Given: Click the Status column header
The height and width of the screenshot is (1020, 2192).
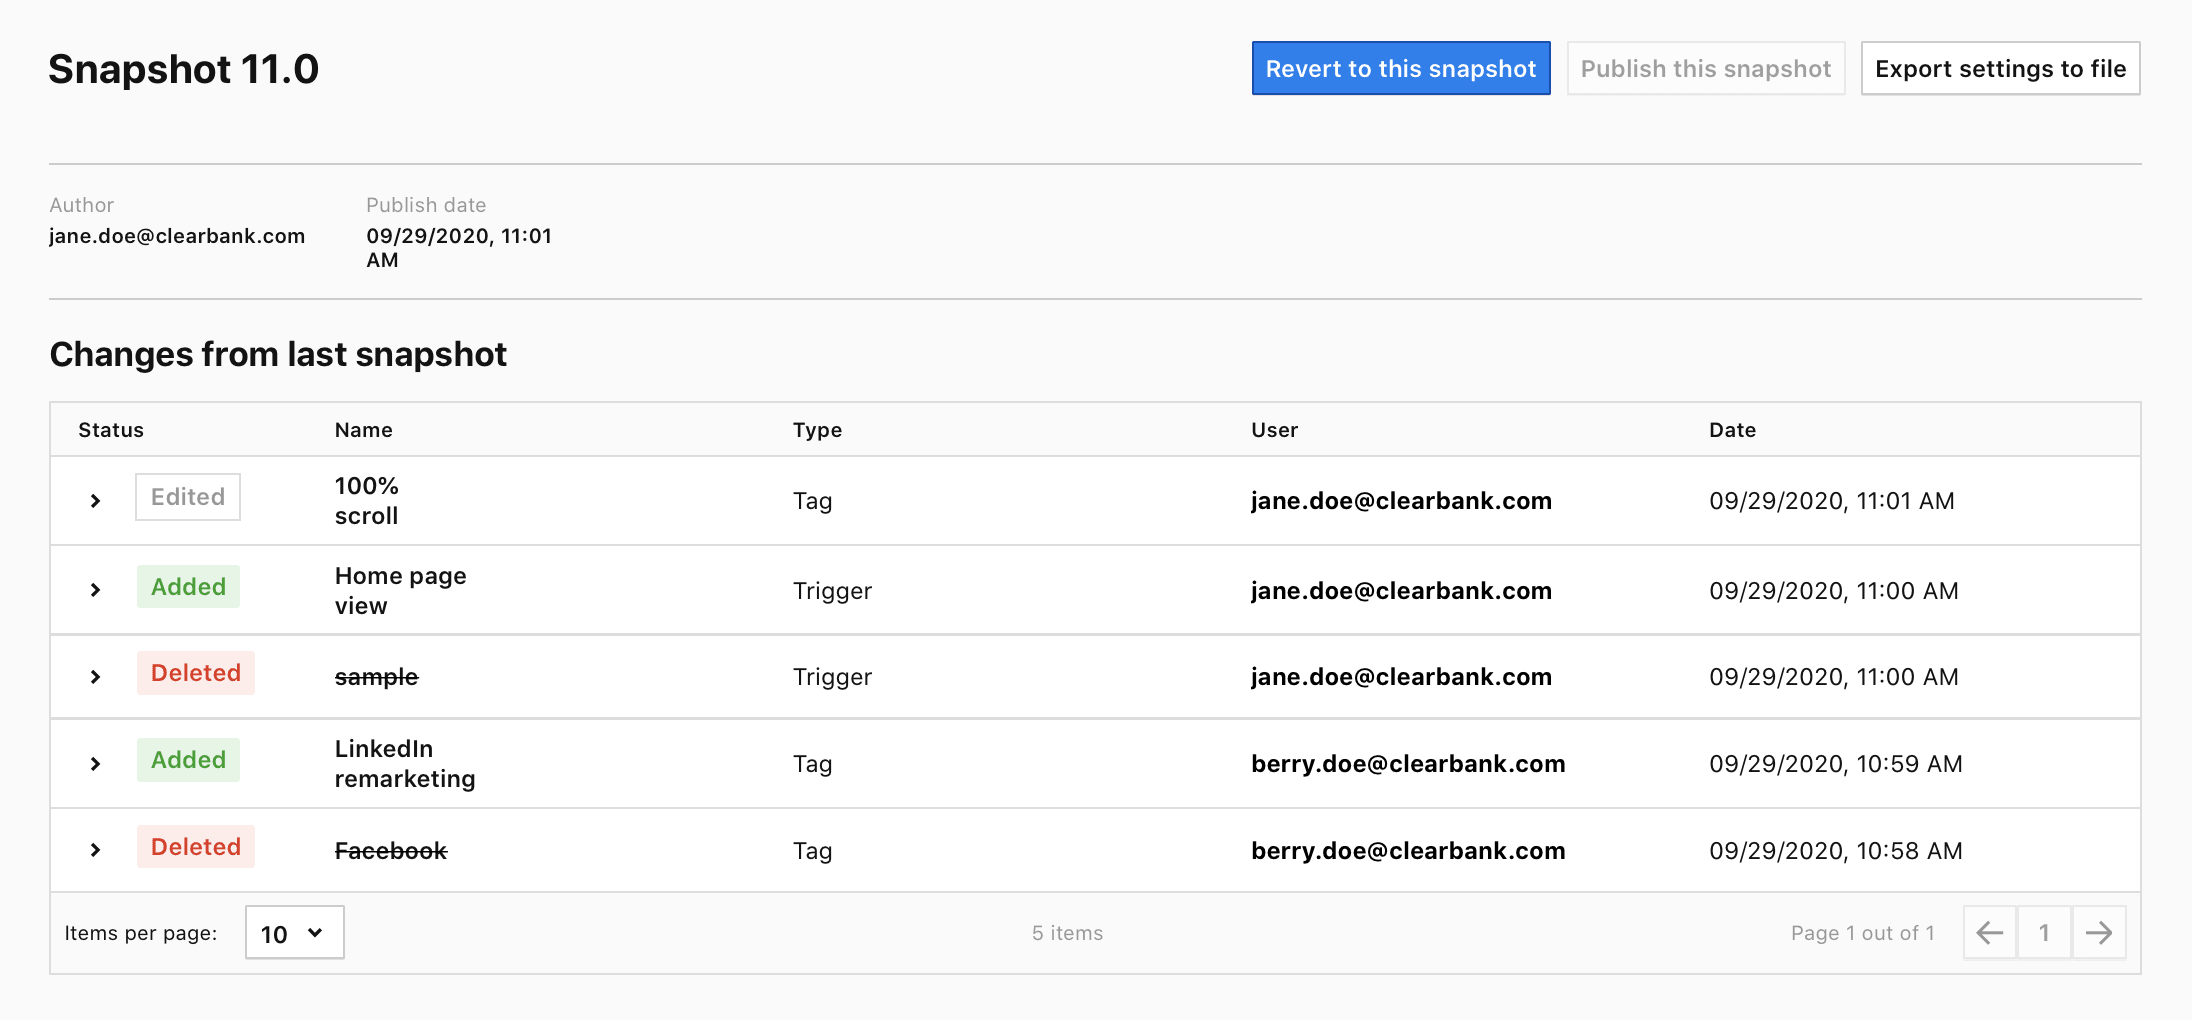Looking at the screenshot, I should 111,430.
